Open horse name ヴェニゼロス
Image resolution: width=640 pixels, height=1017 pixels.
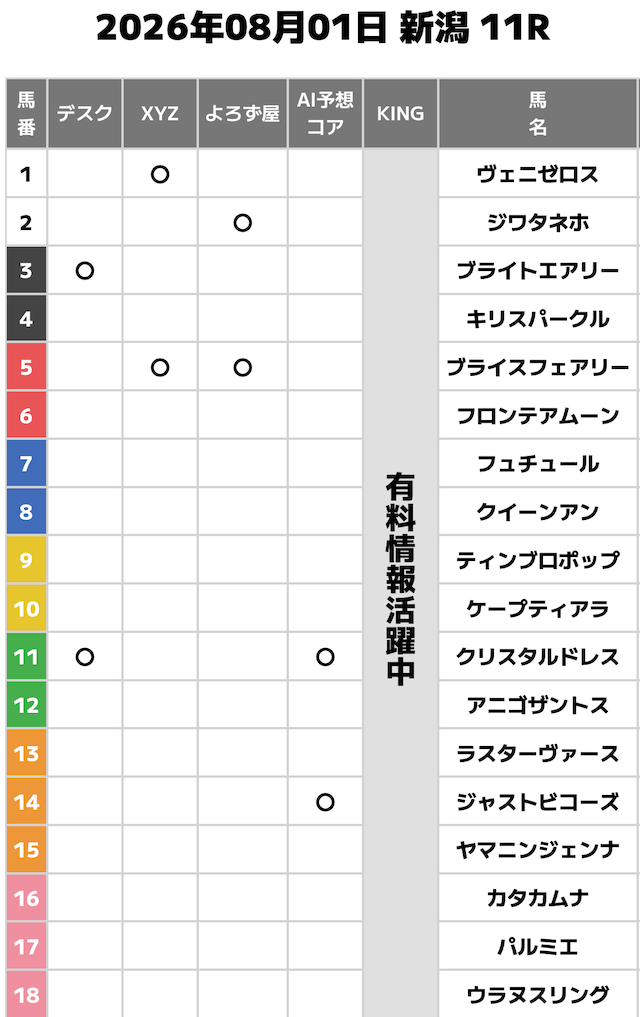click(x=538, y=174)
